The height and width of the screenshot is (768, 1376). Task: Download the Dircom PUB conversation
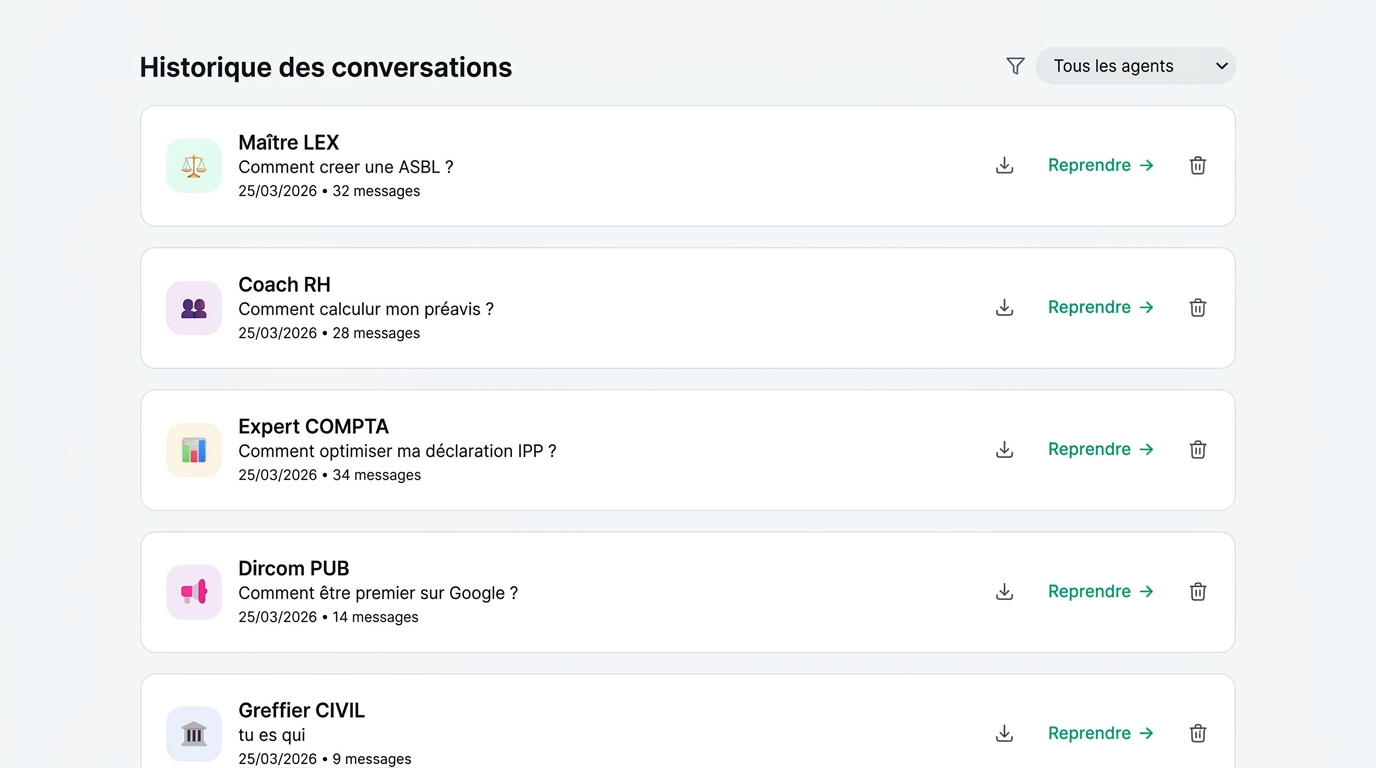(1005, 592)
